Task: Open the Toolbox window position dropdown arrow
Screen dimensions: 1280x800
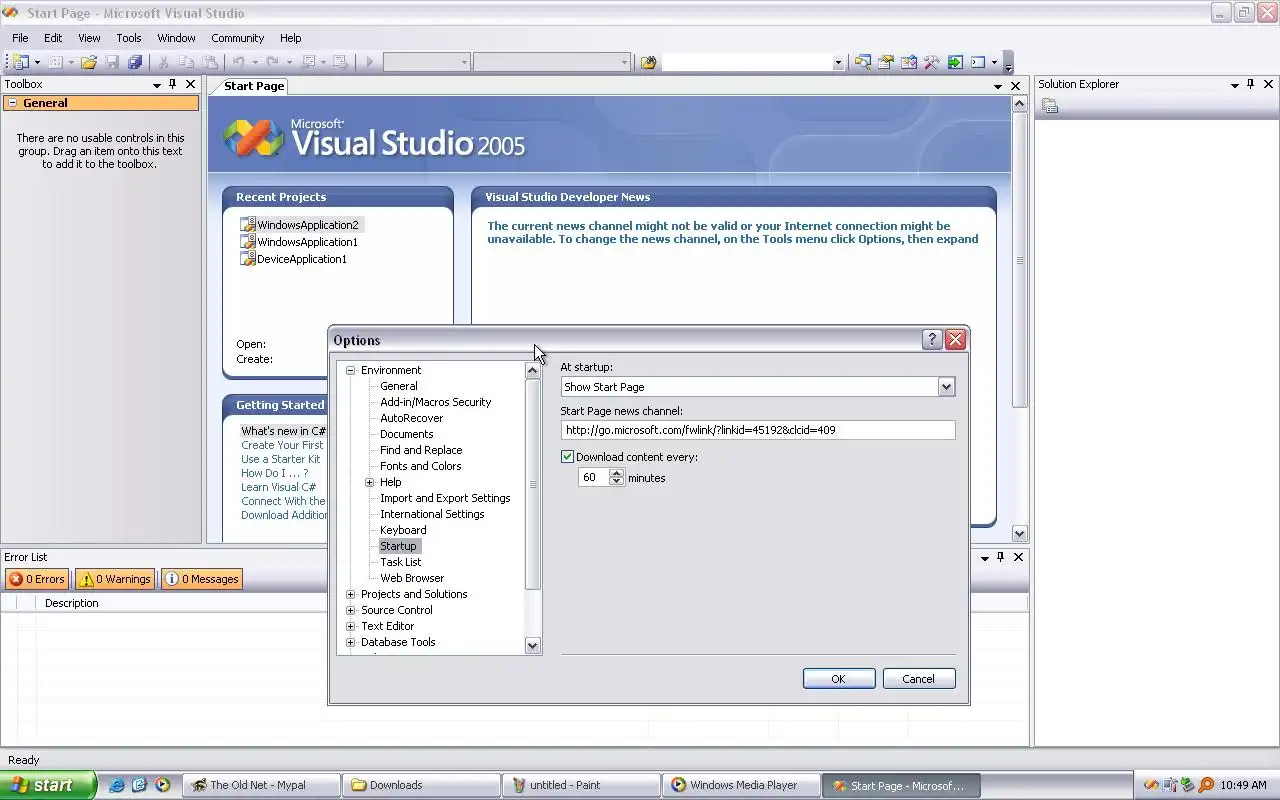Action: [x=156, y=85]
